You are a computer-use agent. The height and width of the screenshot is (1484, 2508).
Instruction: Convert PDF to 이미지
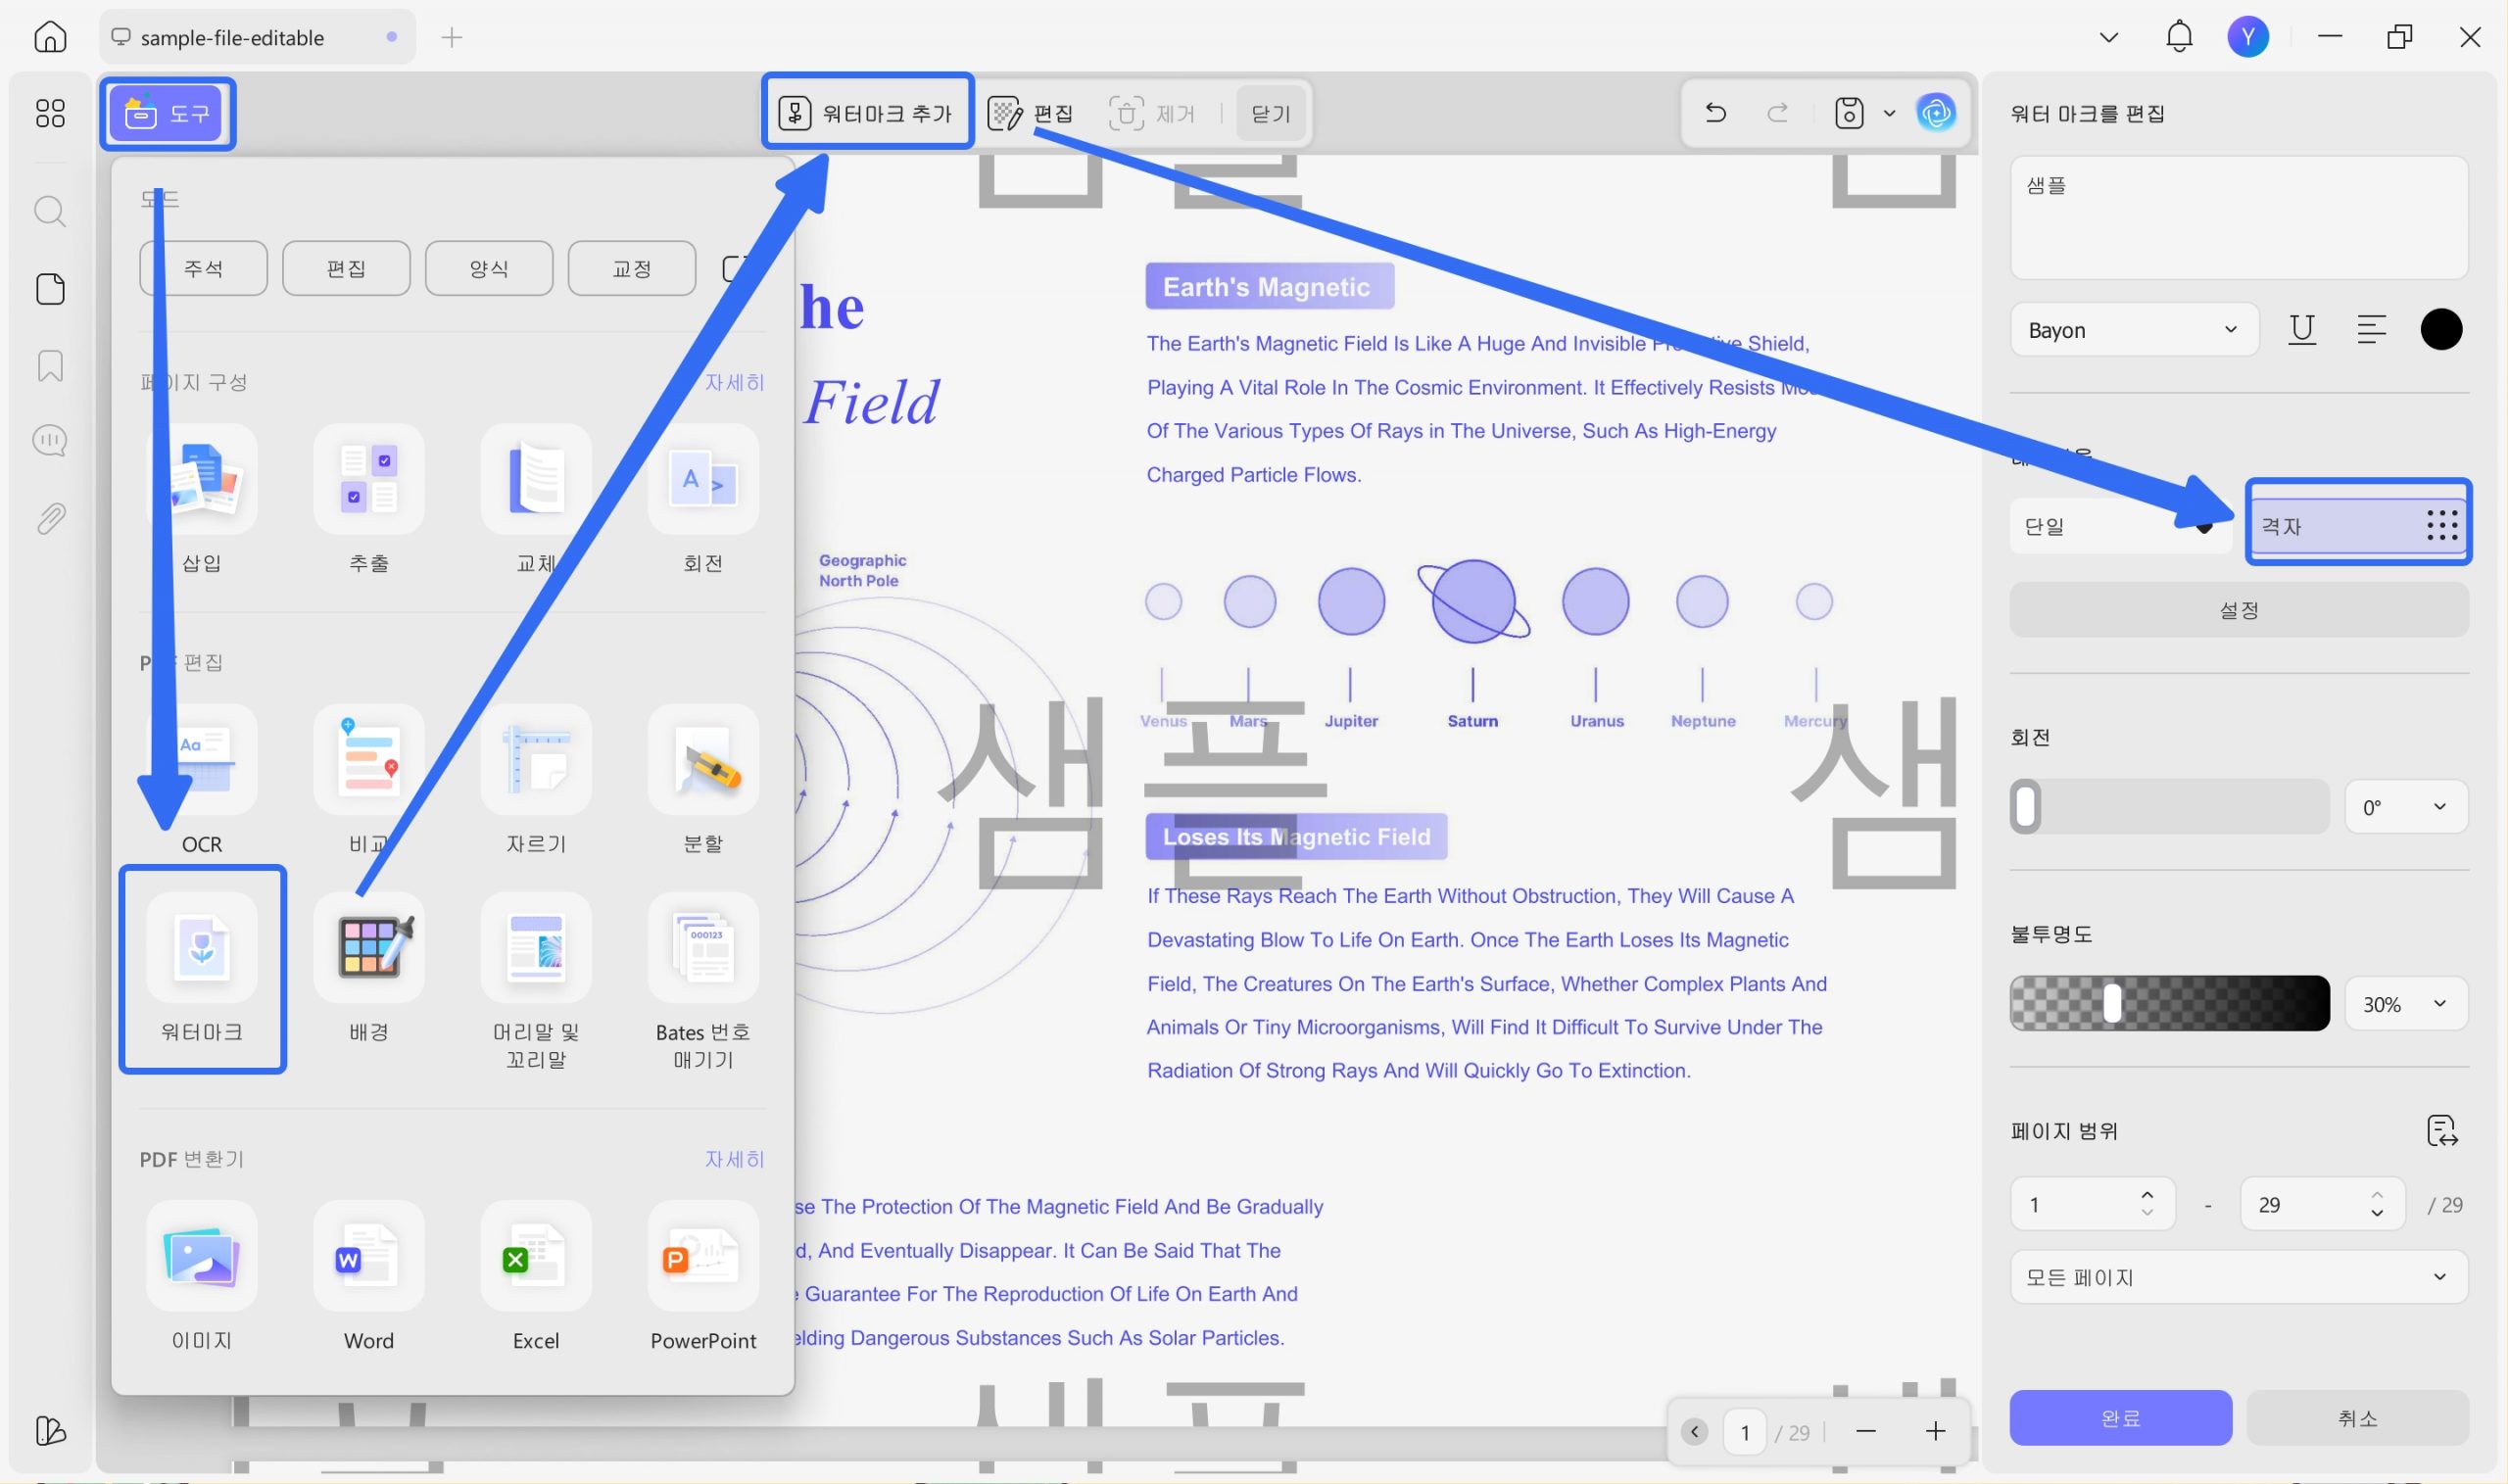[x=202, y=1277]
